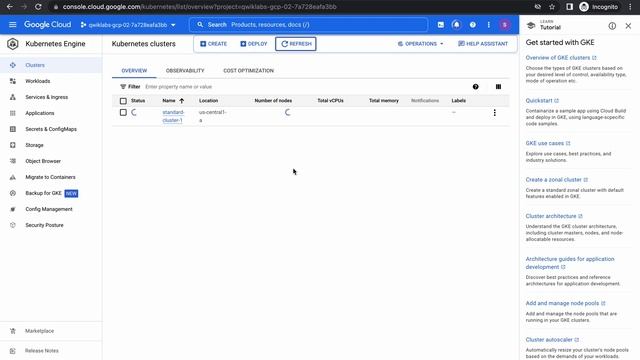
Task: Open Applications in the sidebar
Action: (40, 113)
